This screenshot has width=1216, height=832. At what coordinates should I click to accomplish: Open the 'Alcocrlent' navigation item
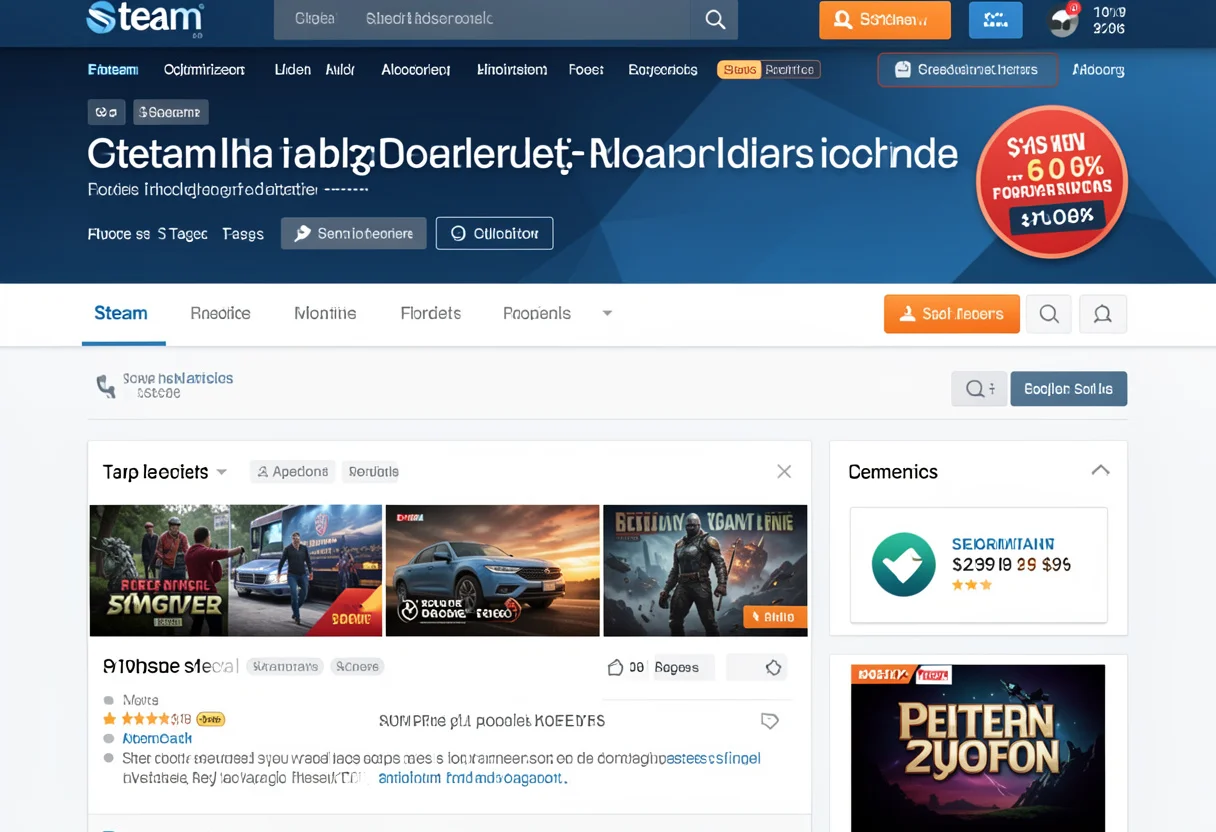pyautogui.click(x=416, y=70)
